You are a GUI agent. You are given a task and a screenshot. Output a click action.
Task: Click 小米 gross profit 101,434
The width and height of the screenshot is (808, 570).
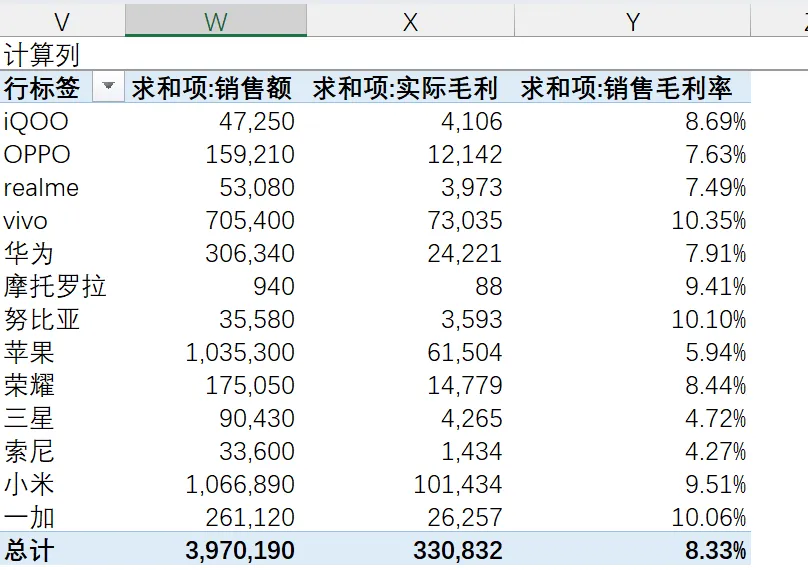(458, 484)
